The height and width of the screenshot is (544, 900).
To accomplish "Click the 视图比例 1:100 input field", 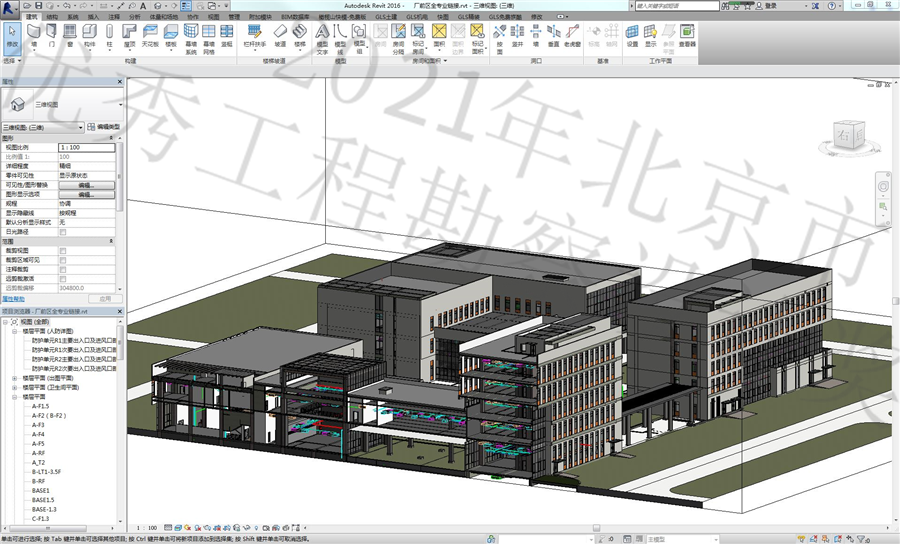I will point(86,147).
